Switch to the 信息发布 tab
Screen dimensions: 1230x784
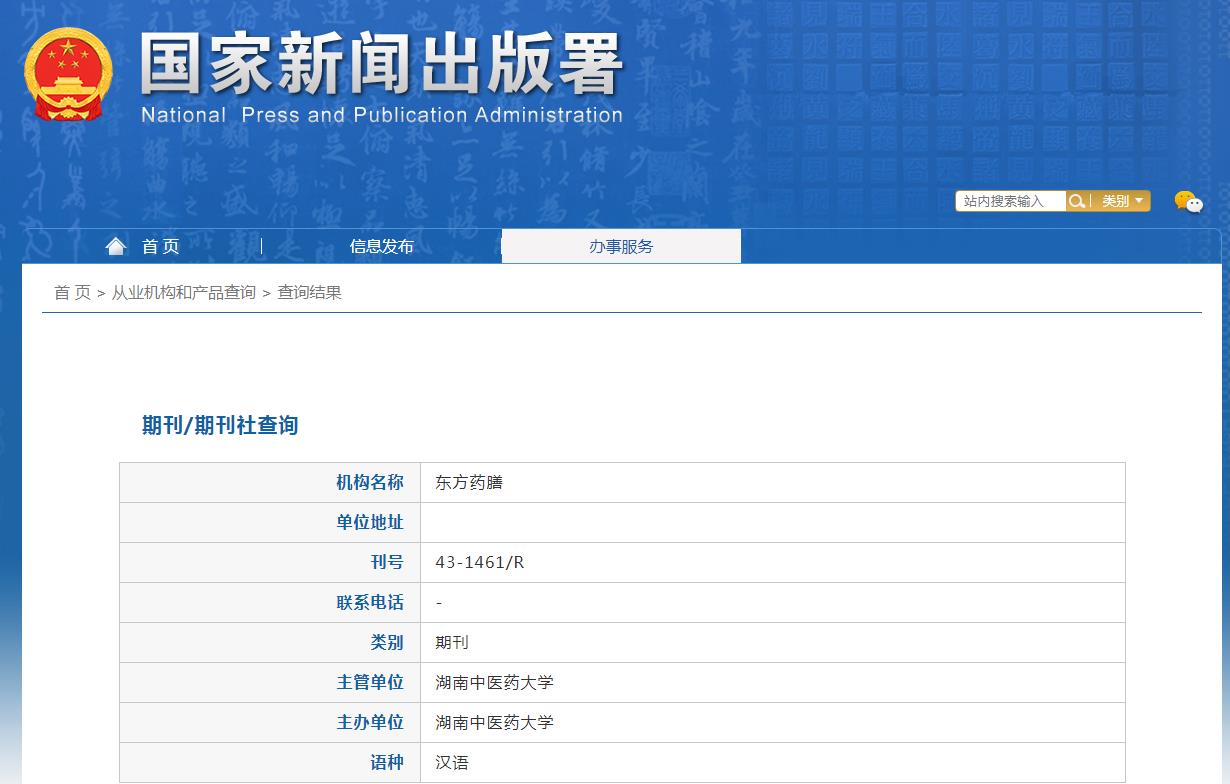click(381, 246)
